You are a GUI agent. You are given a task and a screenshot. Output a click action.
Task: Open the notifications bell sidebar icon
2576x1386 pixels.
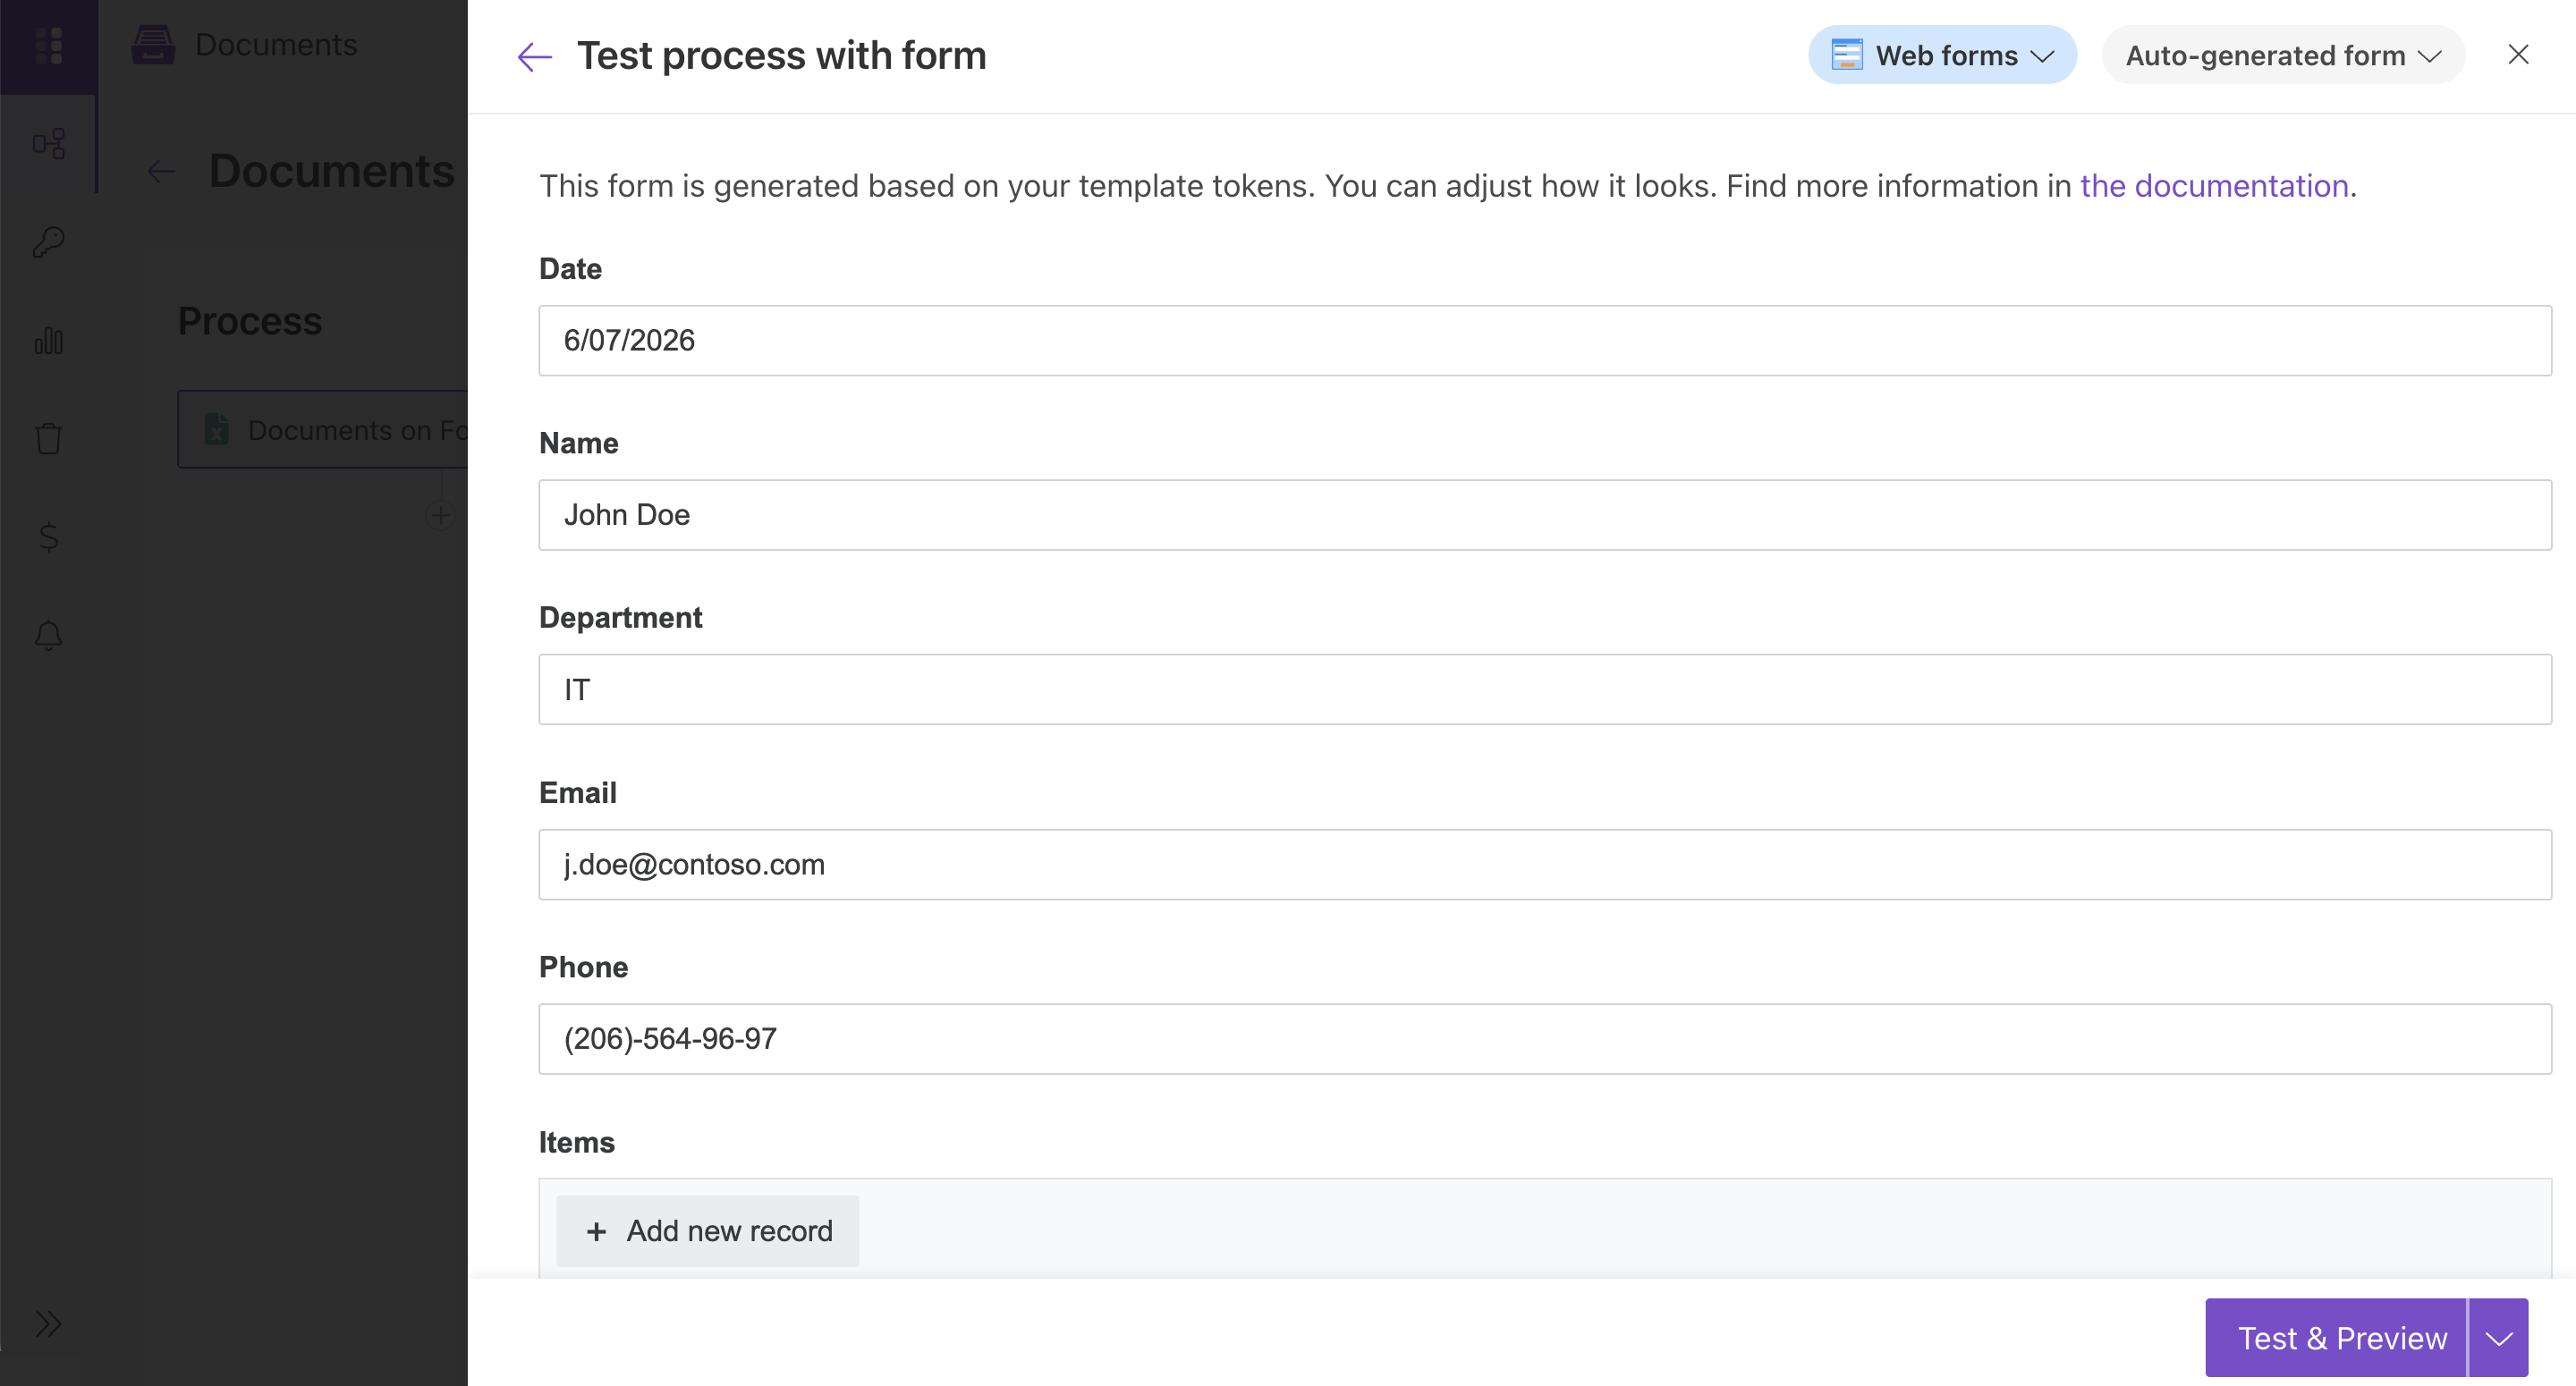pos(49,635)
